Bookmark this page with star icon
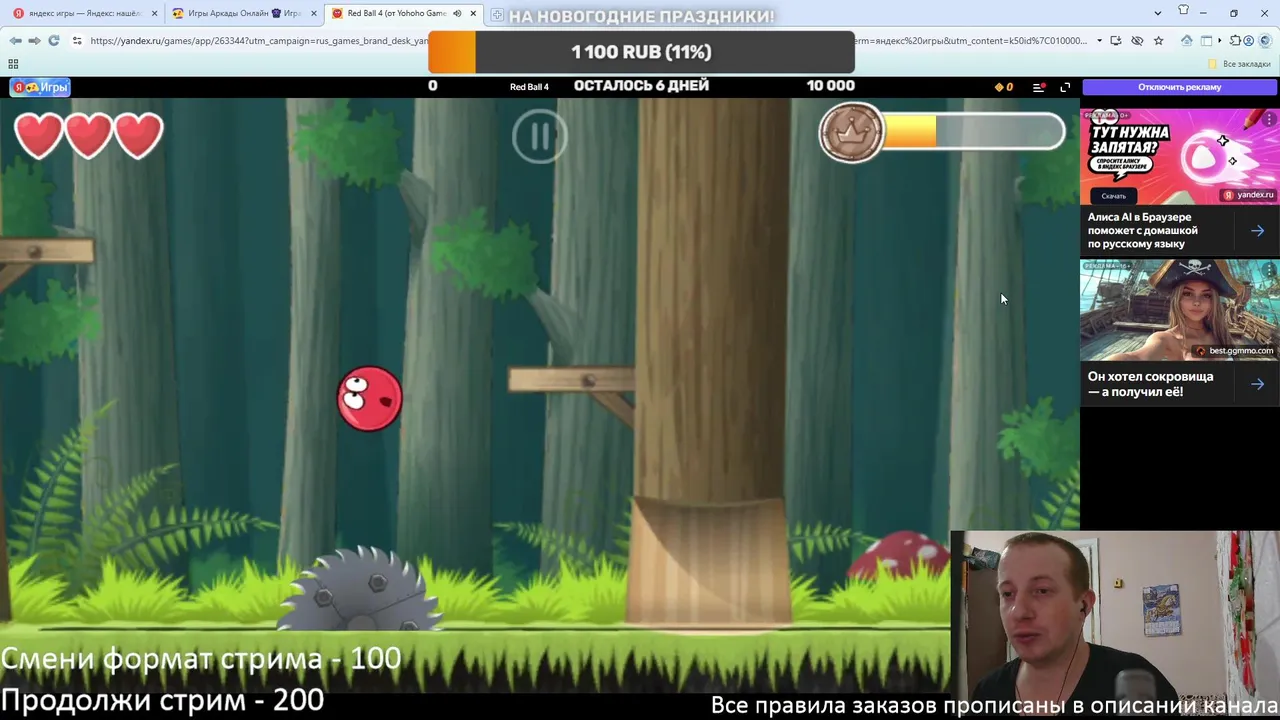Image resolution: width=1280 pixels, height=720 pixels. click(x=1158, y=40)
